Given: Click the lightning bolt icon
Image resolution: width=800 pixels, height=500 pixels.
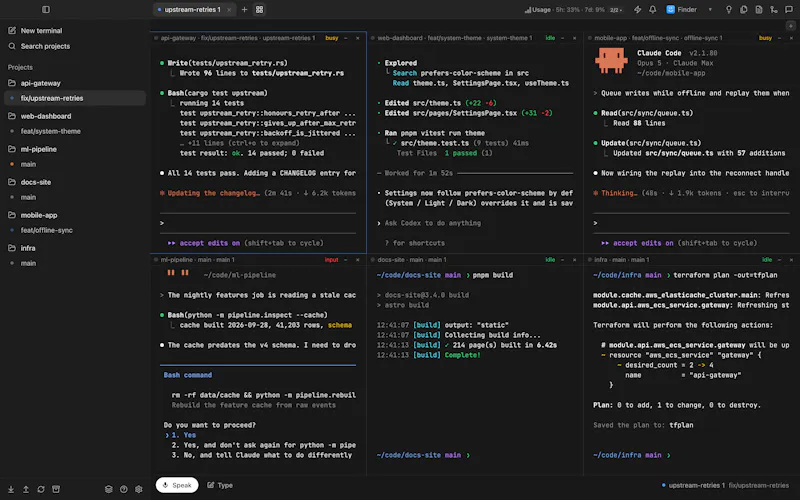Looking at the screenshot, I should coord(637,9).
